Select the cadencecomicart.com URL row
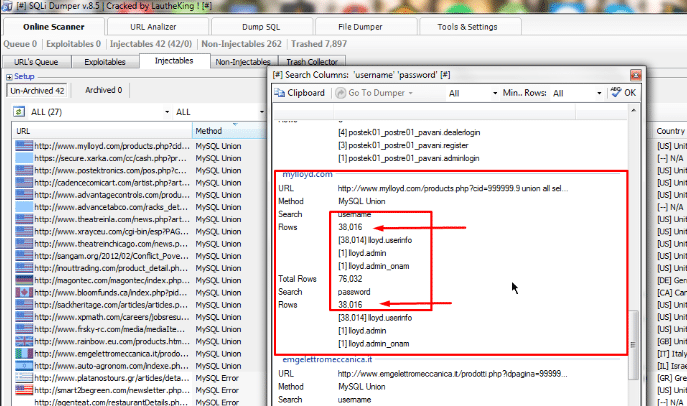This screenshot has width=687, height=406. 112,183
